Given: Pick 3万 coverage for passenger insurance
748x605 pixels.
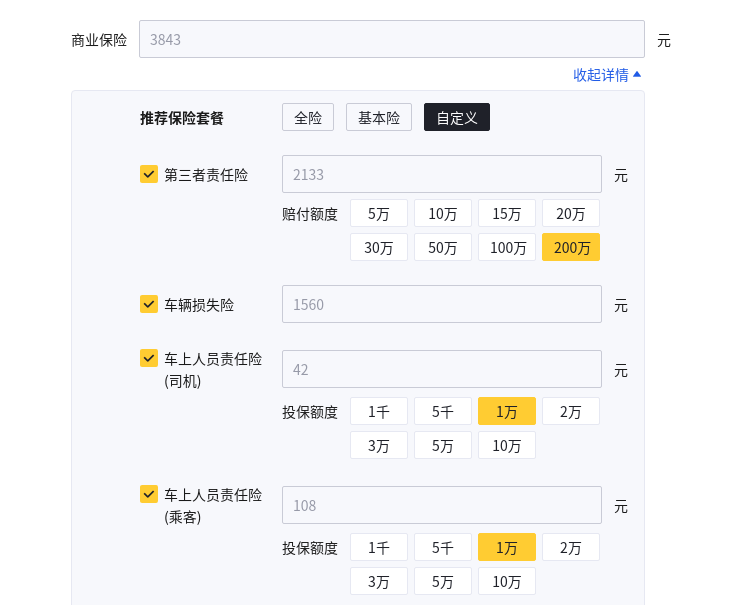Looking at the screenshot, I should click(379, 581).
